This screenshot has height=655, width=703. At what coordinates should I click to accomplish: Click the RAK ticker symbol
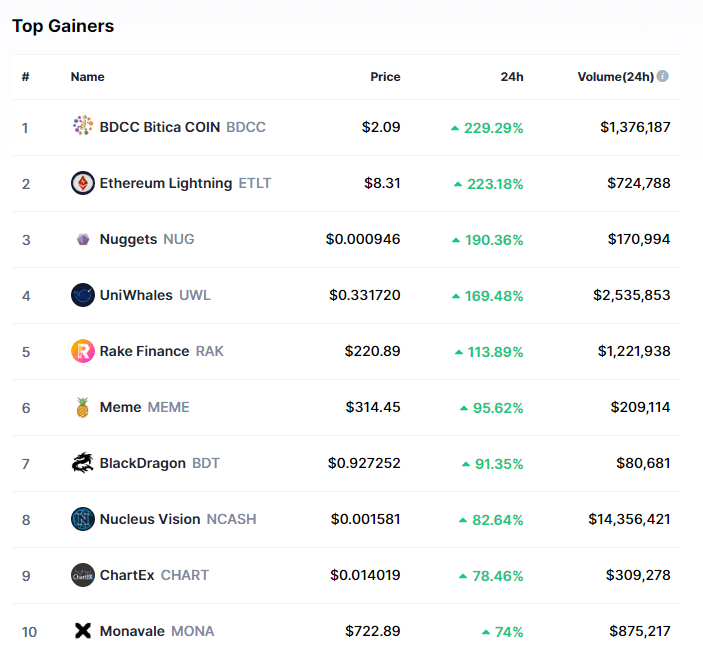[209, 351]
